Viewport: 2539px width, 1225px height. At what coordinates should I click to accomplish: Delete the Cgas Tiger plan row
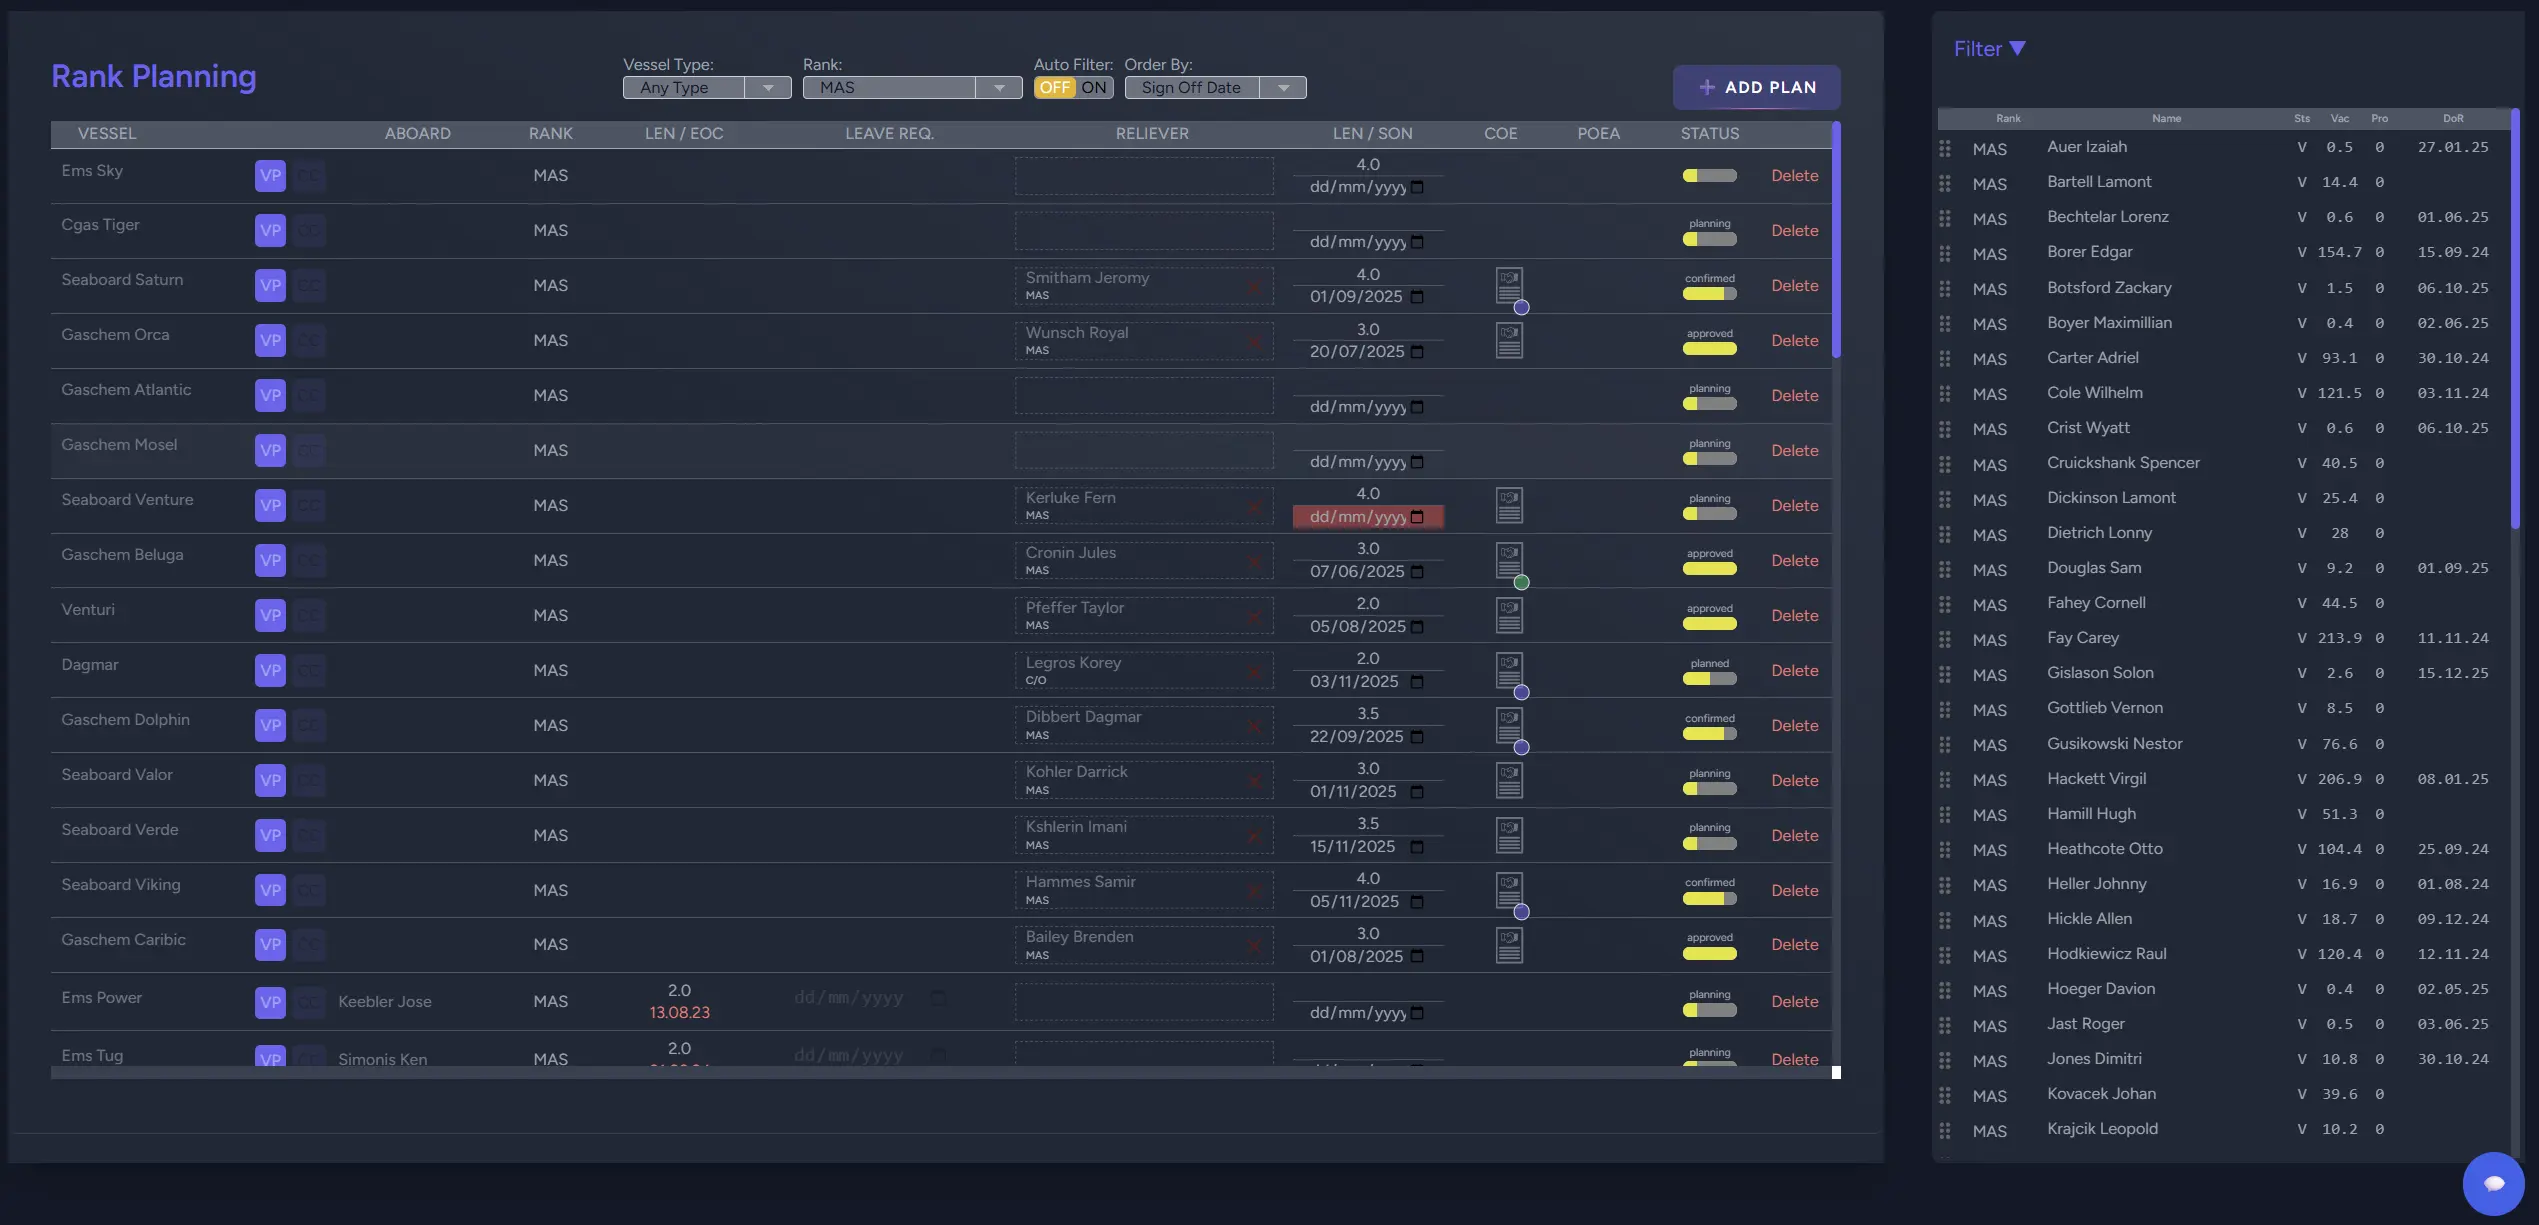coord(1794,231)
